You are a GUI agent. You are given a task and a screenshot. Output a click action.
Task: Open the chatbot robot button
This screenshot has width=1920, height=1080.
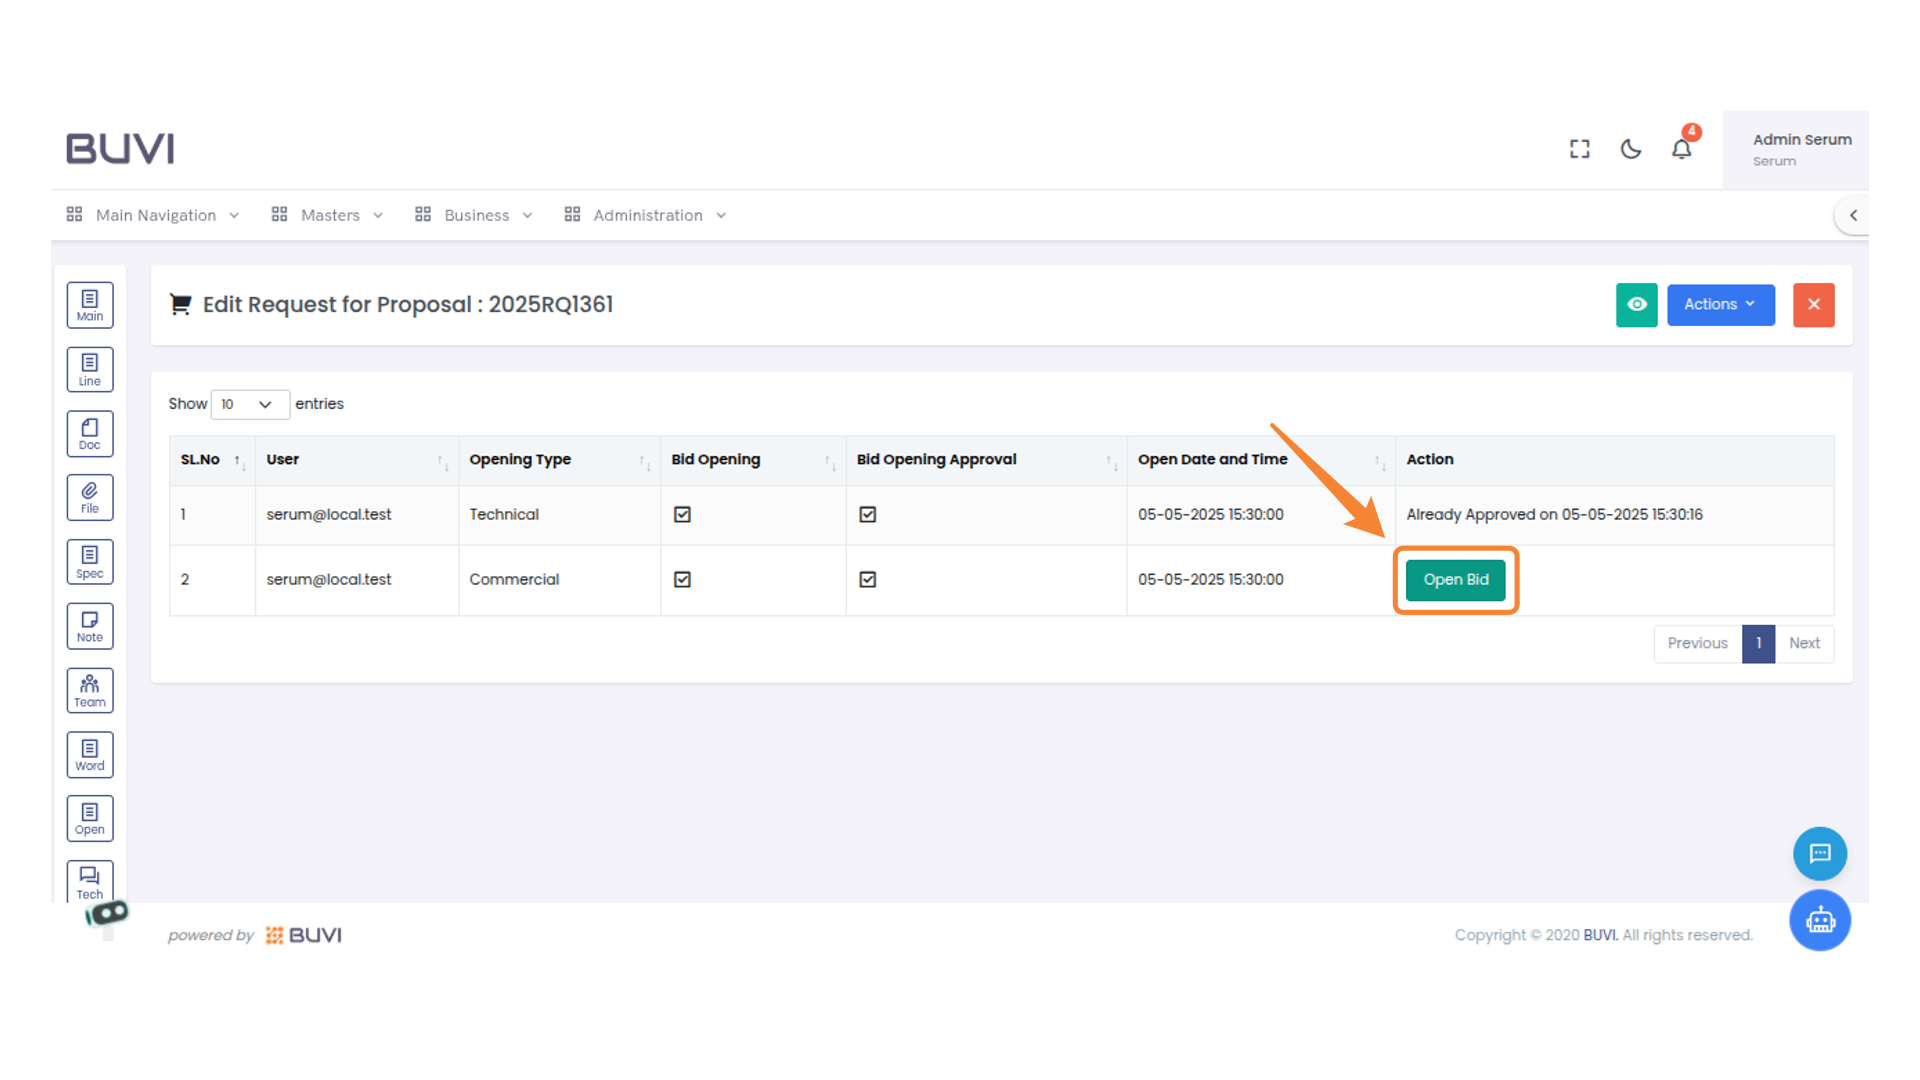(1819, 920)
